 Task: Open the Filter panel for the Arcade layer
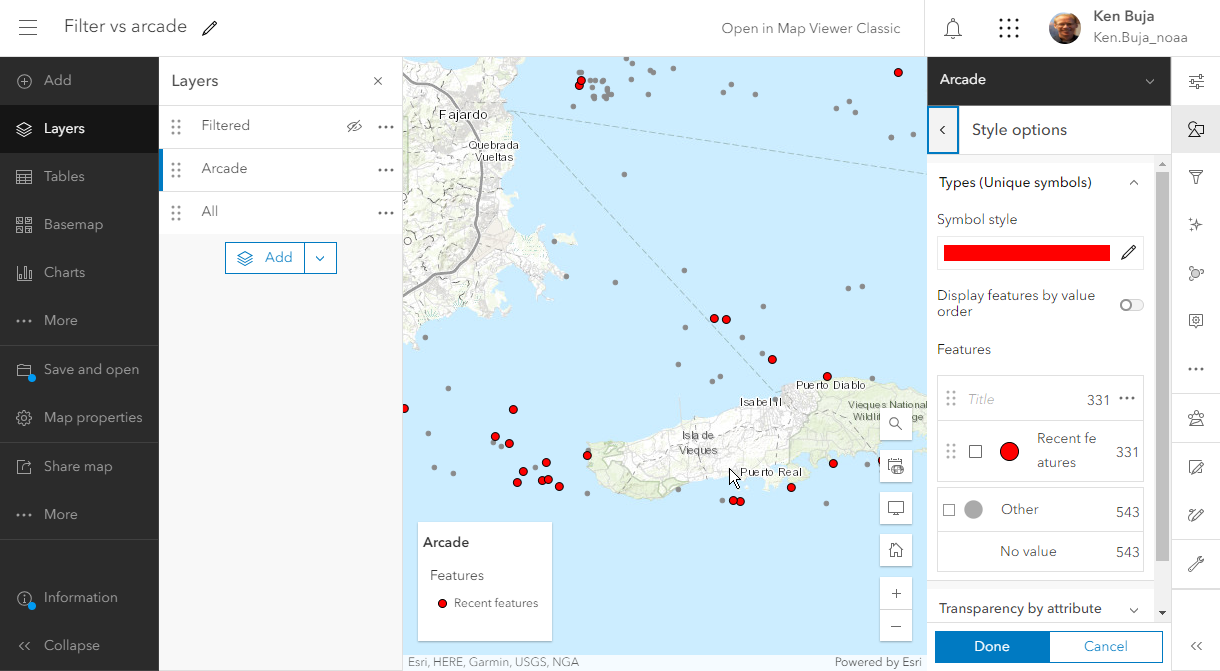click(x=1196, y=177)
